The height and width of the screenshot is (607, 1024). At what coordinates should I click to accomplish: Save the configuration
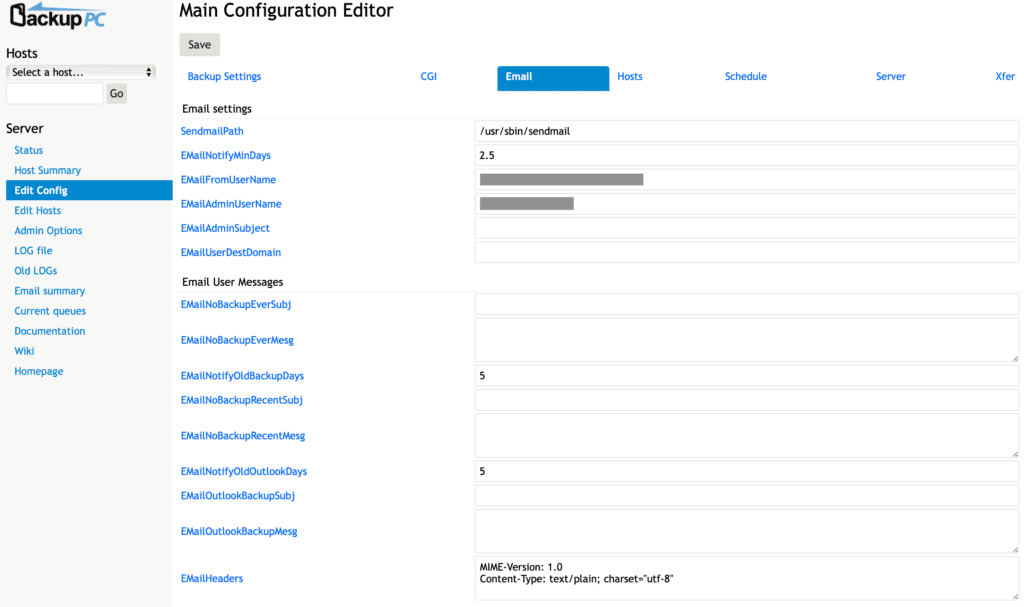click(x=199, y=45)
